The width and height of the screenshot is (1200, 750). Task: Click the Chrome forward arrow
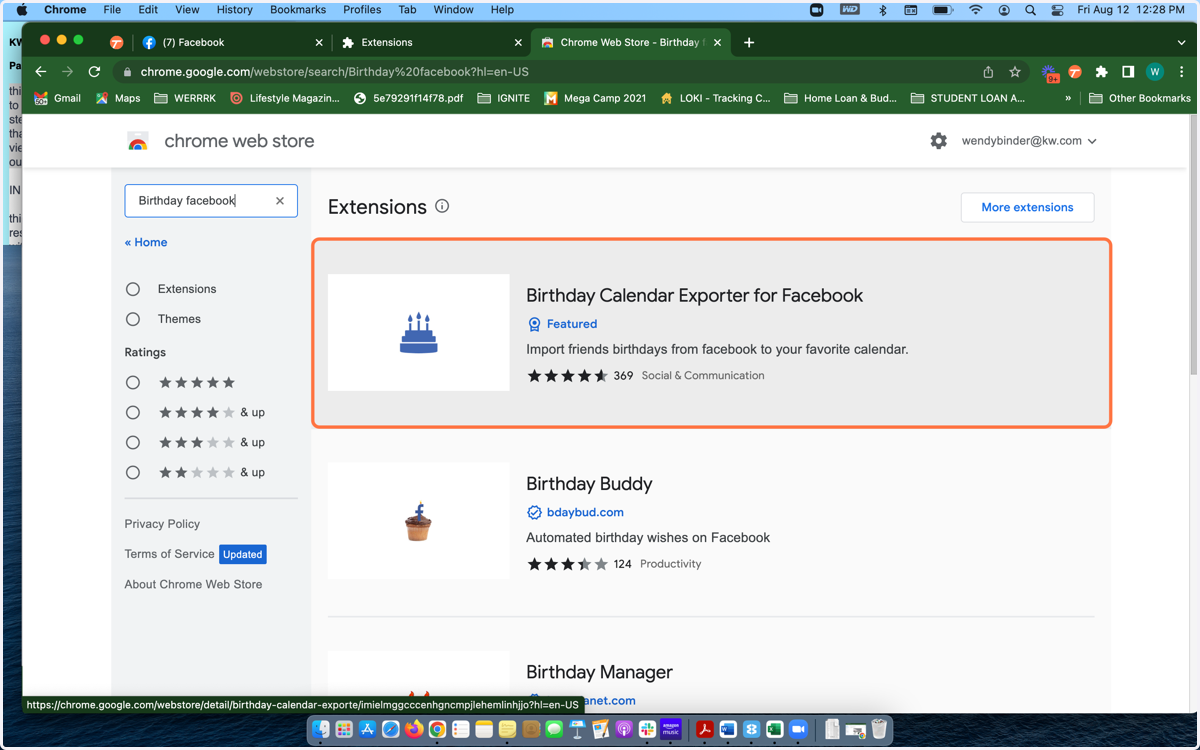coord(67,72)
